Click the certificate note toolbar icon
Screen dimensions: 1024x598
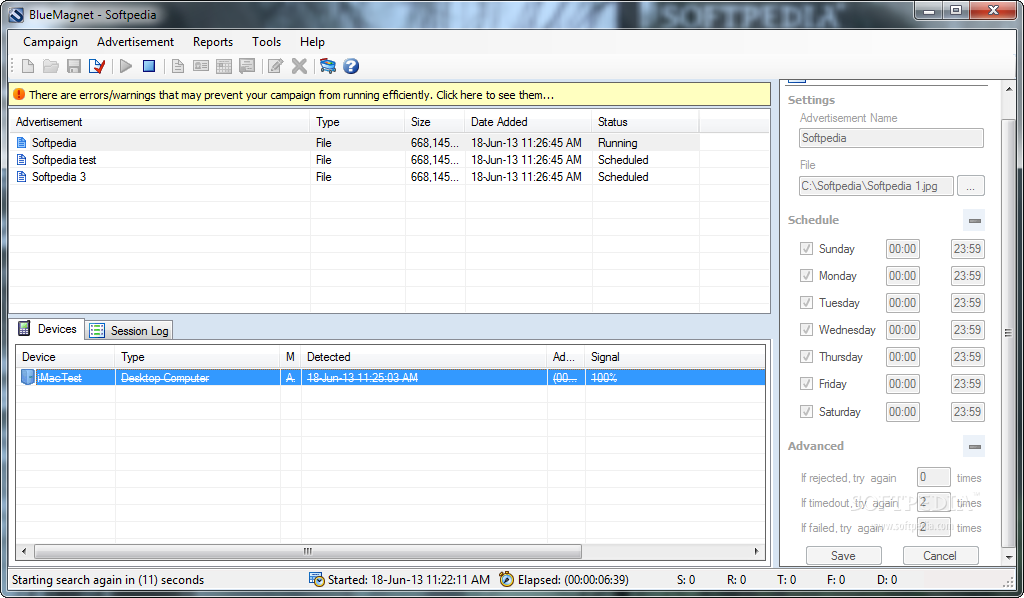[247, 66]
